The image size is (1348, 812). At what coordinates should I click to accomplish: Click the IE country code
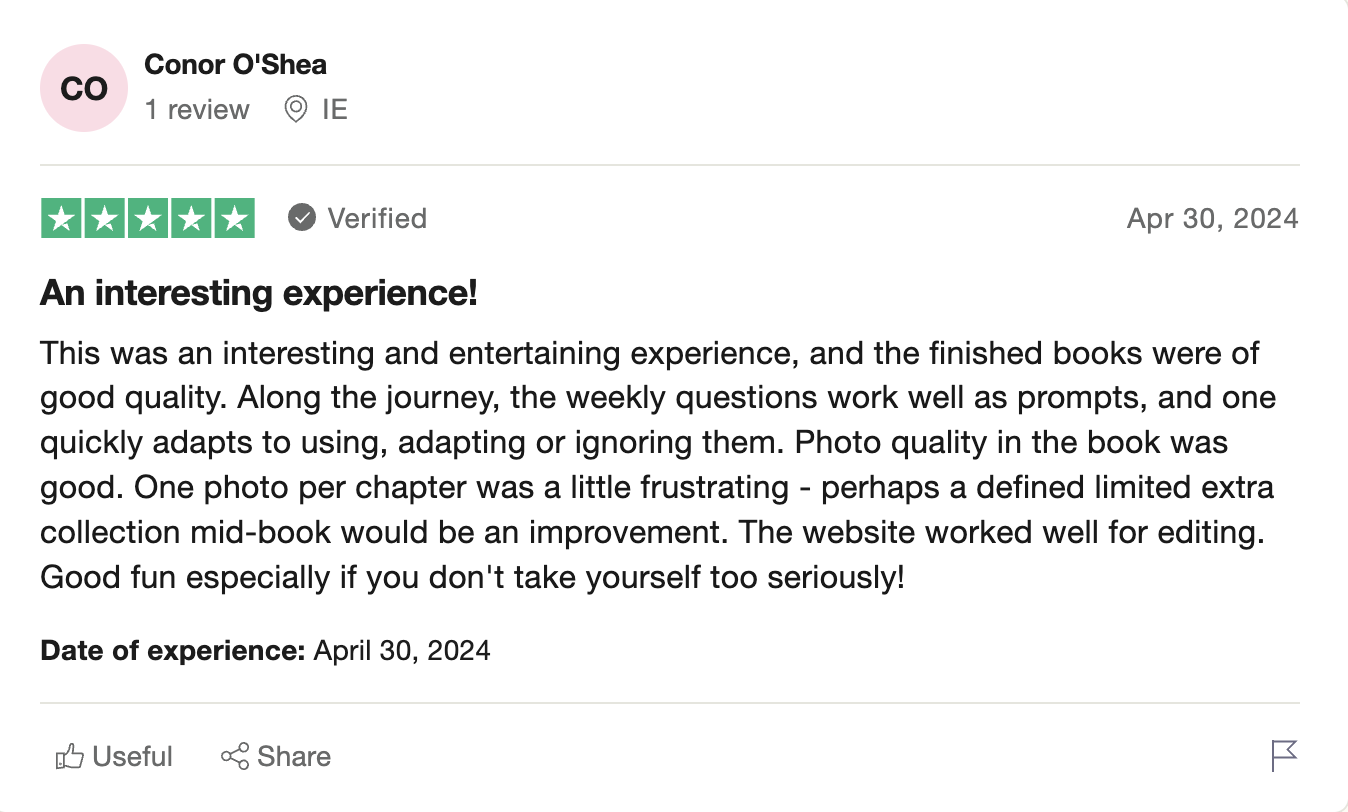pyautogui.click(x=335, y=109)
